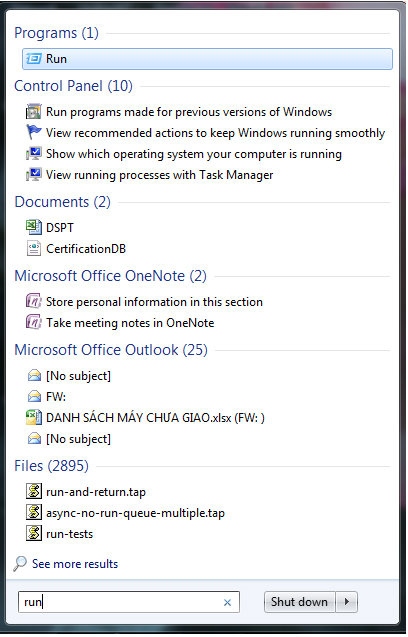Click the compatibility troubleshooter icon beside Run programs
This screenshot has width=408, height=637.
click(x=34, y=112)
